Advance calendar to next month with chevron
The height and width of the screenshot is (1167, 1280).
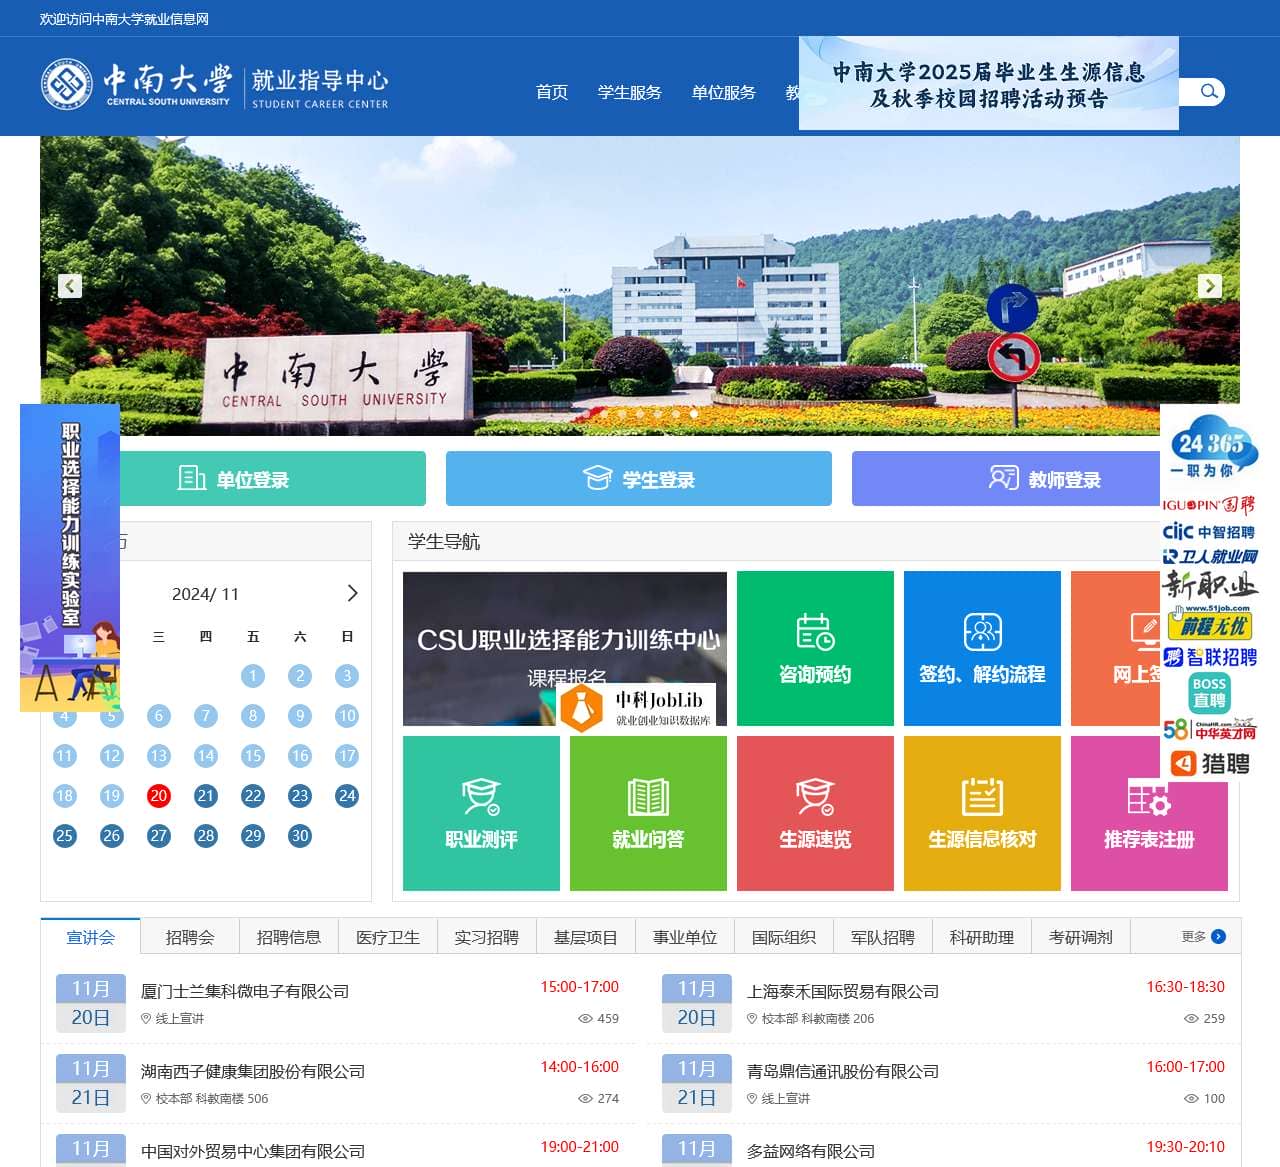click(351, 593)
